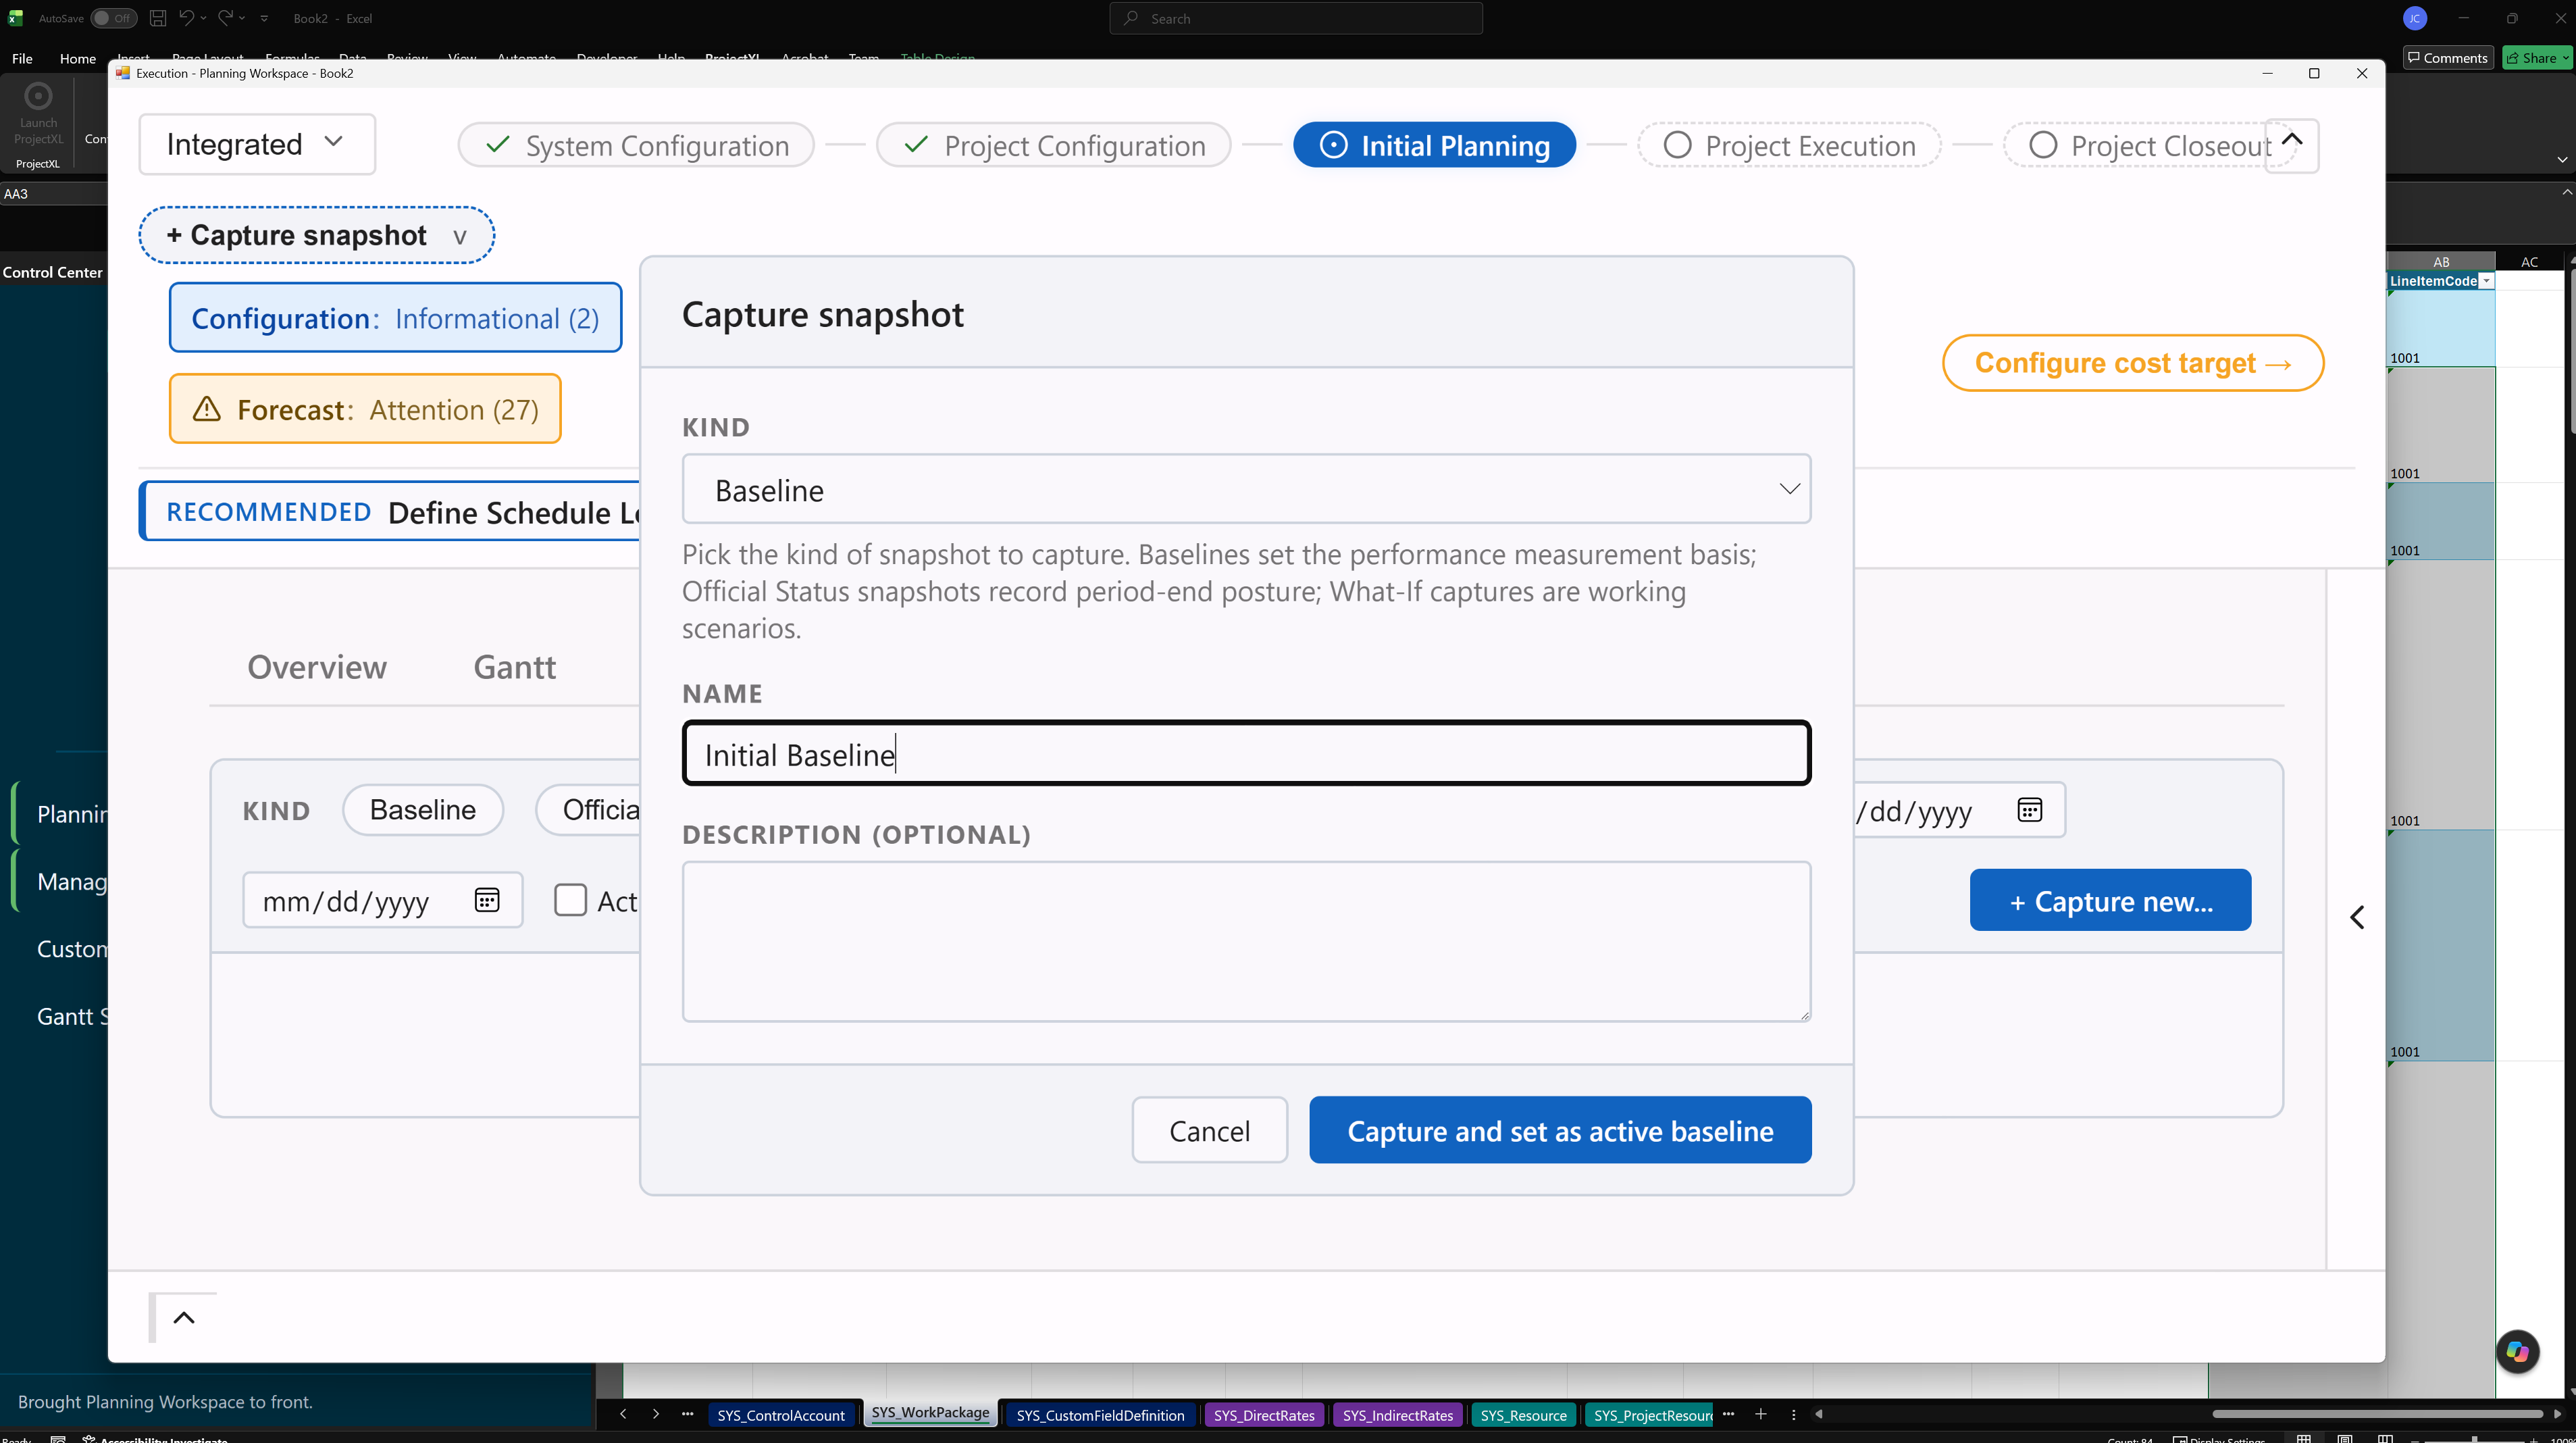Click the Forecast warning triangle icon
This screenshot has width=2576, height=1443.
click(x=206, y=409)
